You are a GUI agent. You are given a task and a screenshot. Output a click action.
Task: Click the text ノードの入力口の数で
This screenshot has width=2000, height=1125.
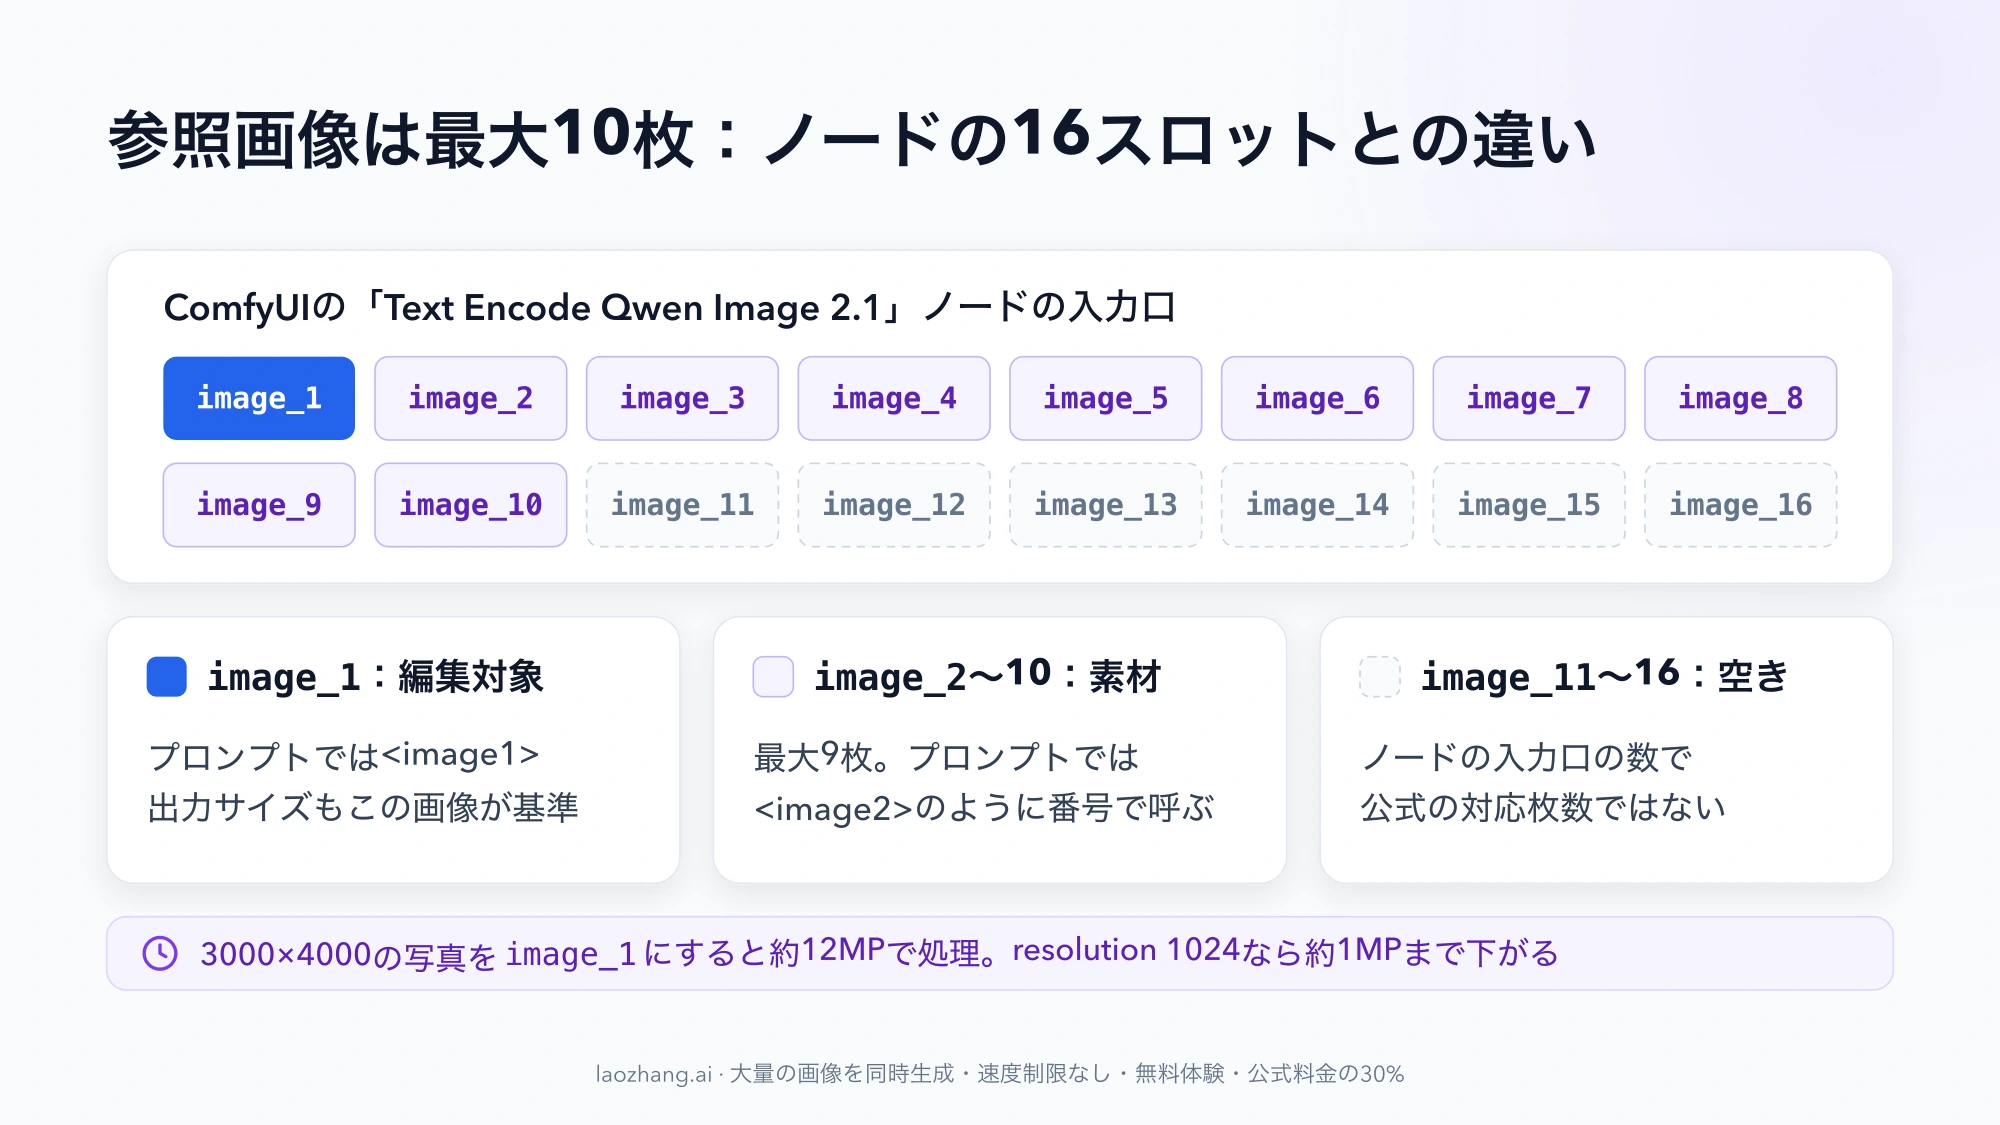[x=1526, y=757]
